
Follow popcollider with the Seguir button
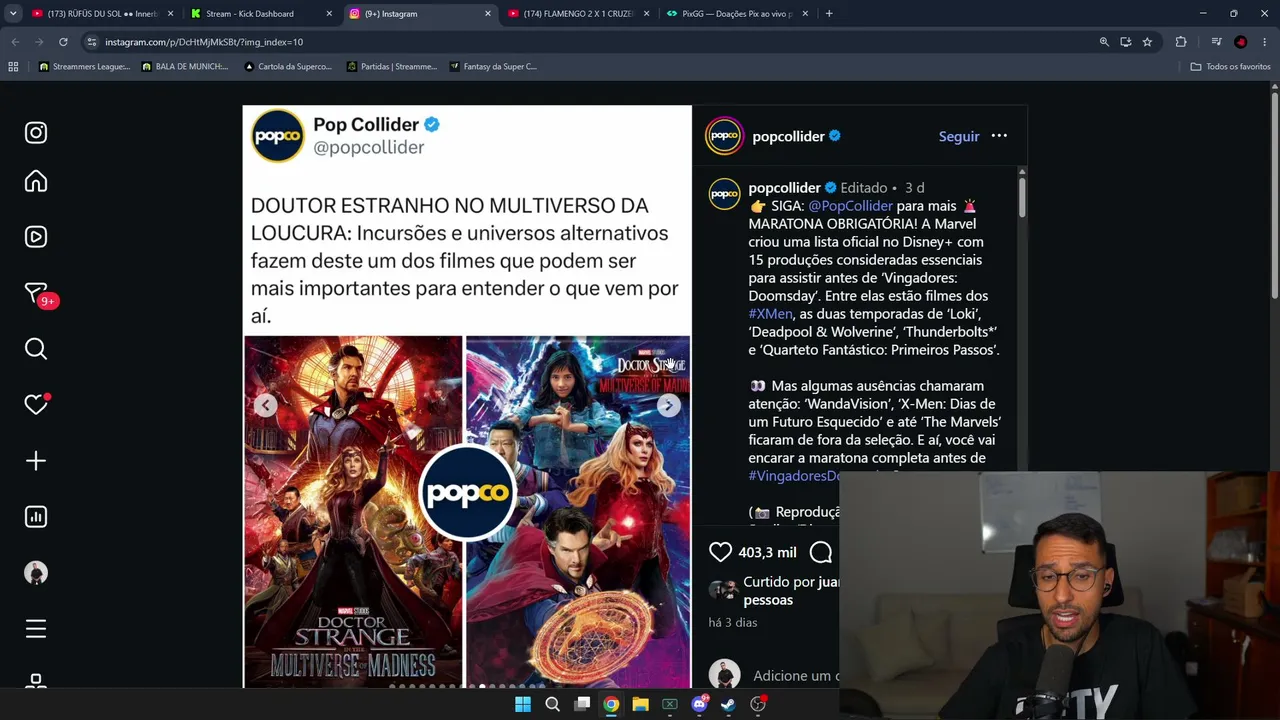tap(959, 136)
